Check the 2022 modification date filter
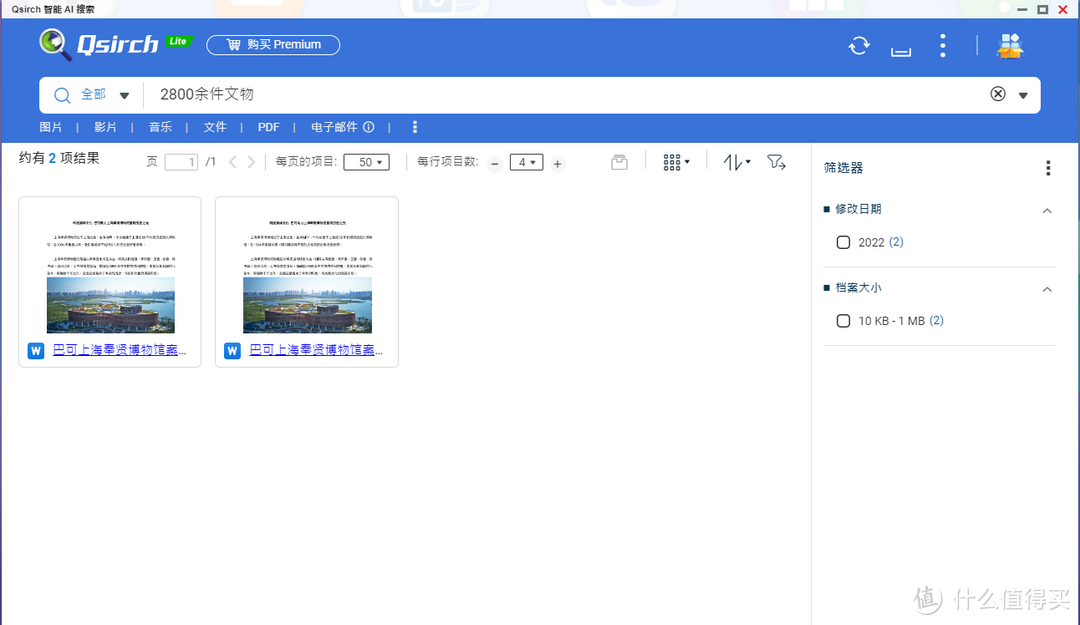Screen dimensions: 1080x625 (844, 242)
